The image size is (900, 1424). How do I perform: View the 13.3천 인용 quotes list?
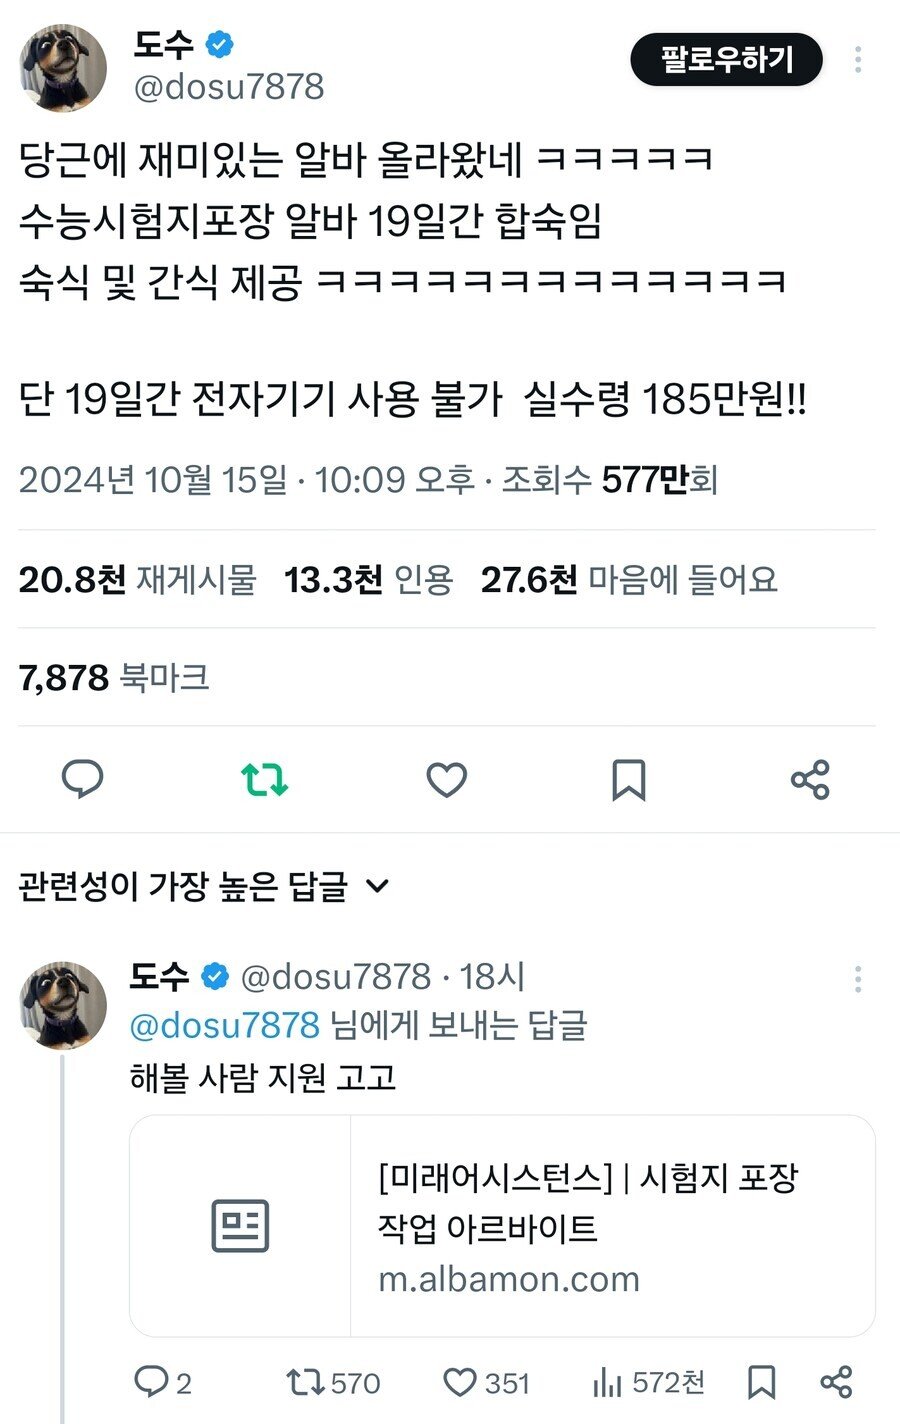click(x=368, y=580)
